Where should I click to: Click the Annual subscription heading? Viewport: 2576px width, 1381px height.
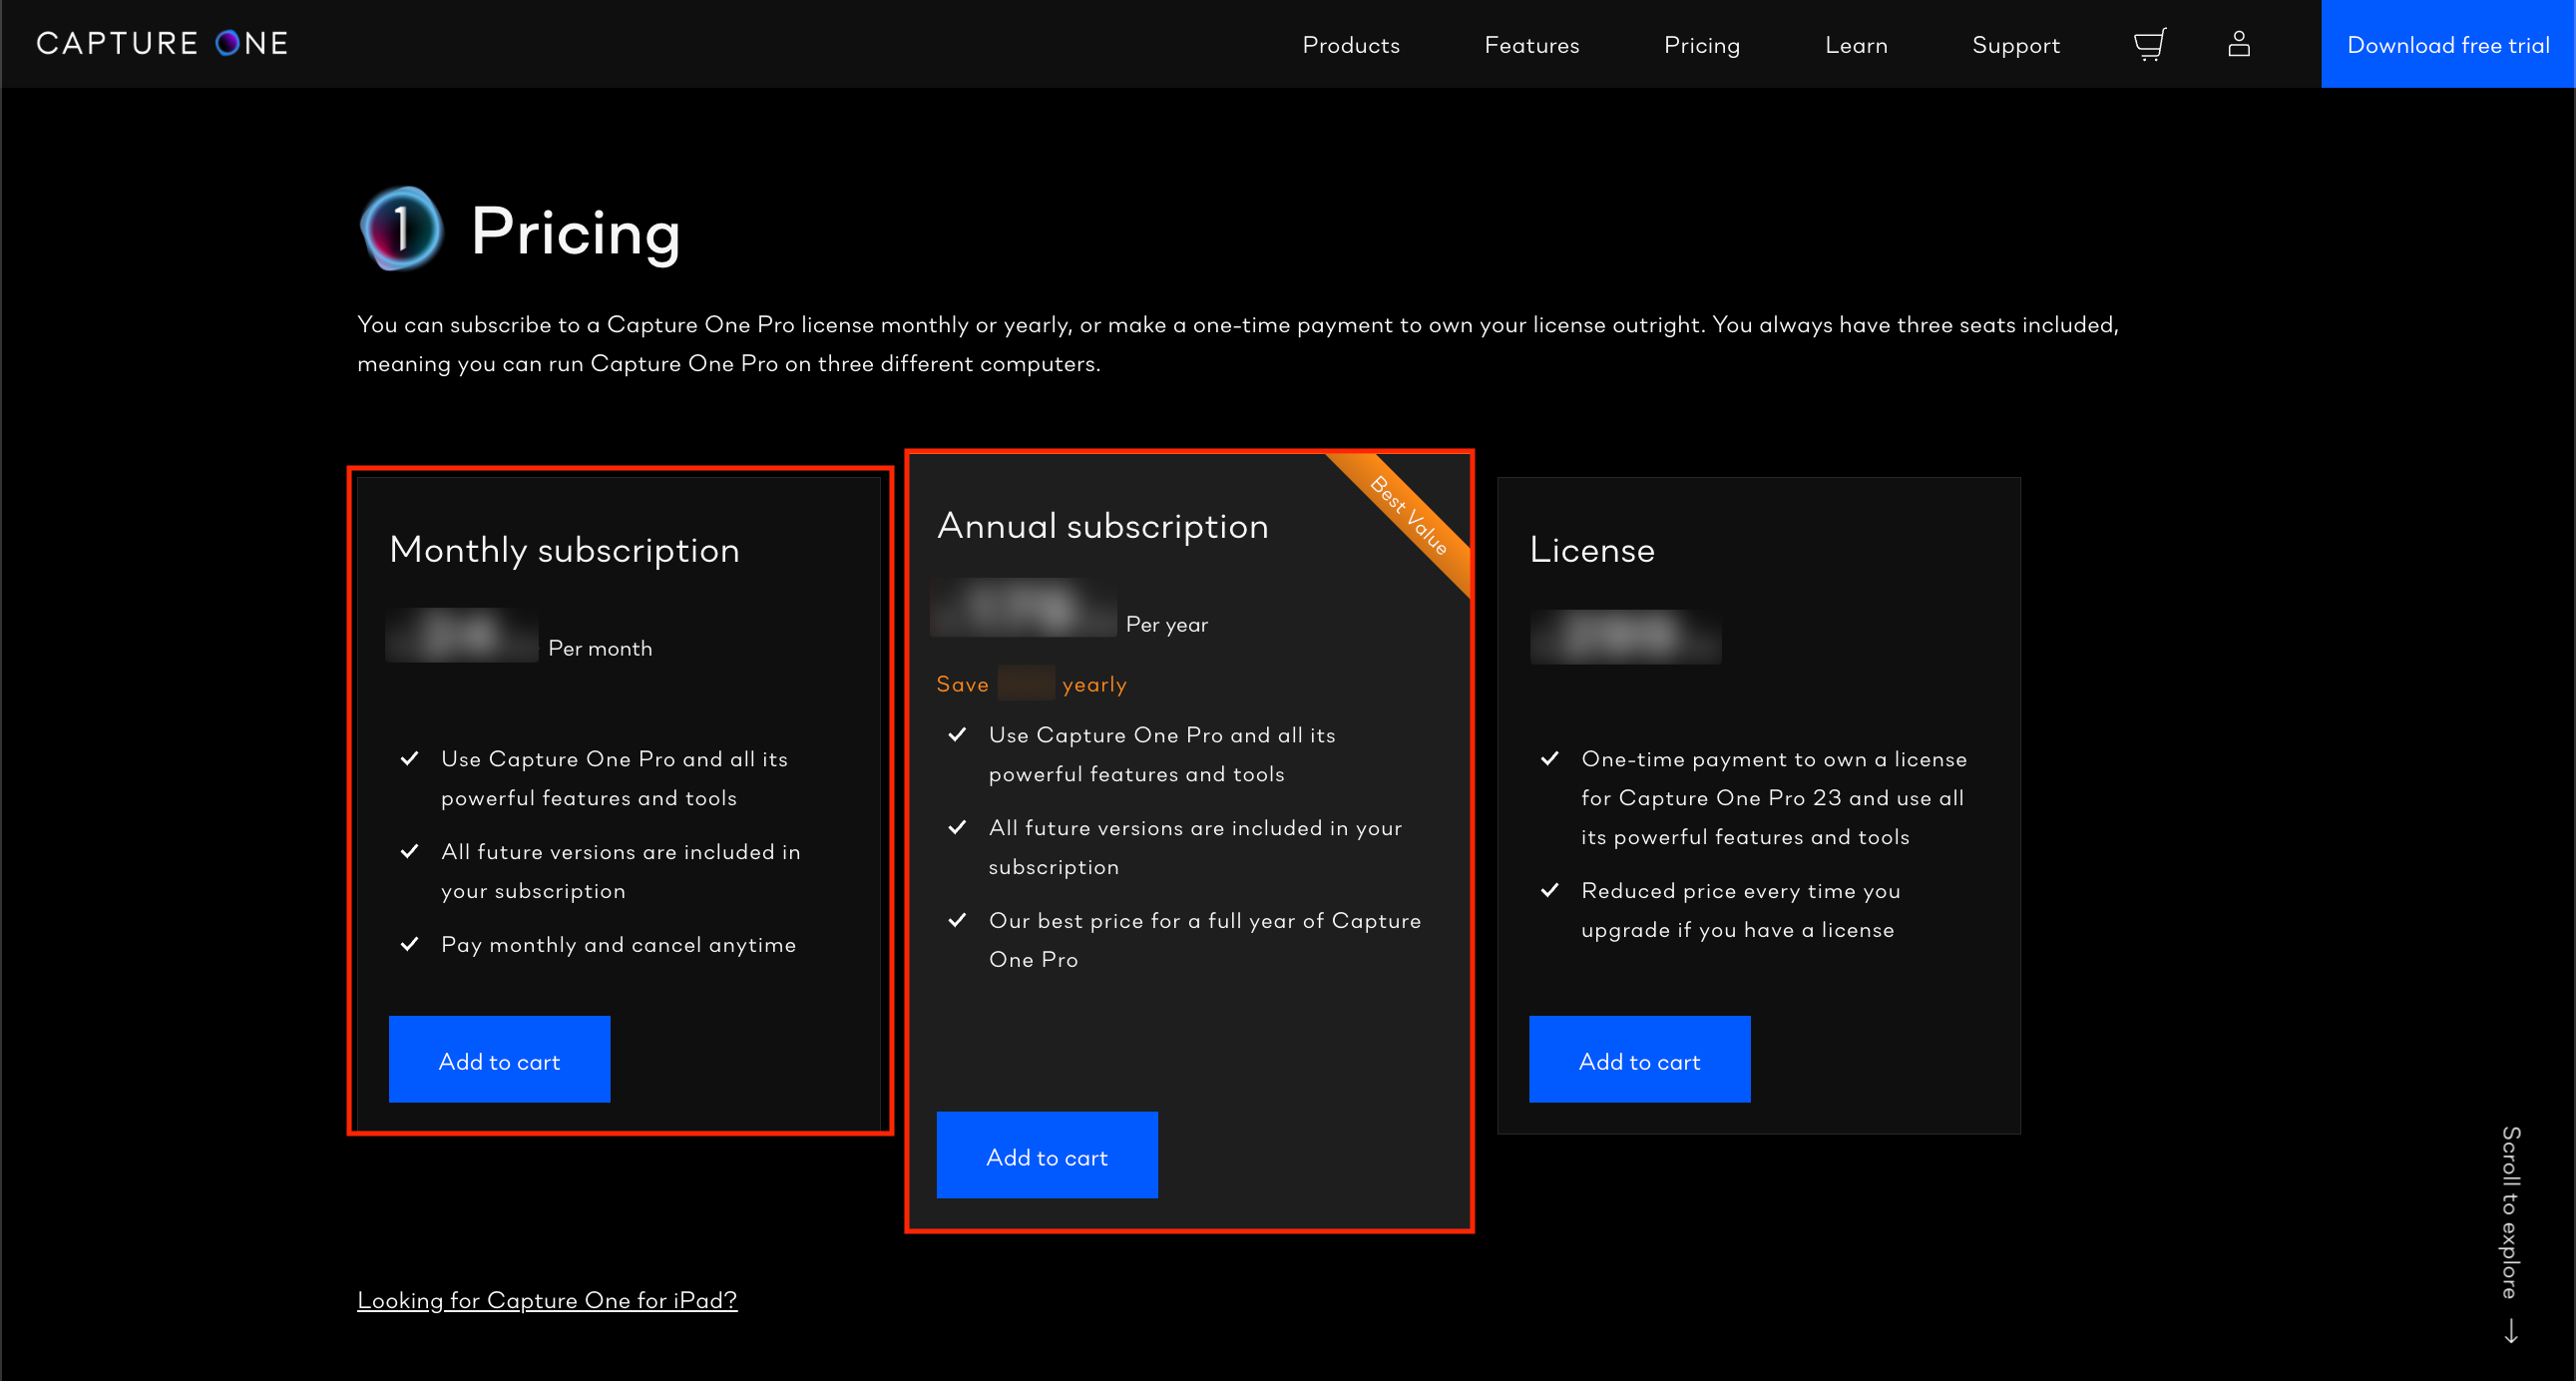coord(1103,527)
